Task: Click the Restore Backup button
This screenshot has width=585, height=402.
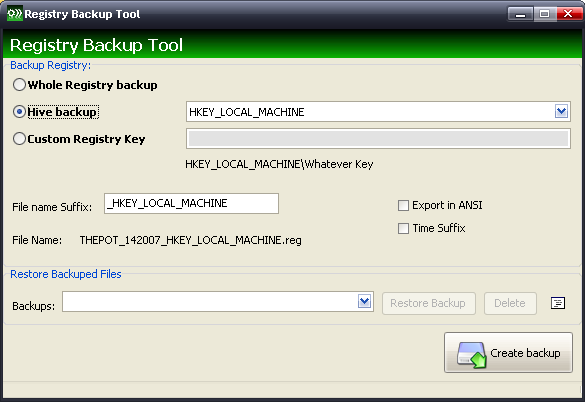Action: tap(429, 303)
